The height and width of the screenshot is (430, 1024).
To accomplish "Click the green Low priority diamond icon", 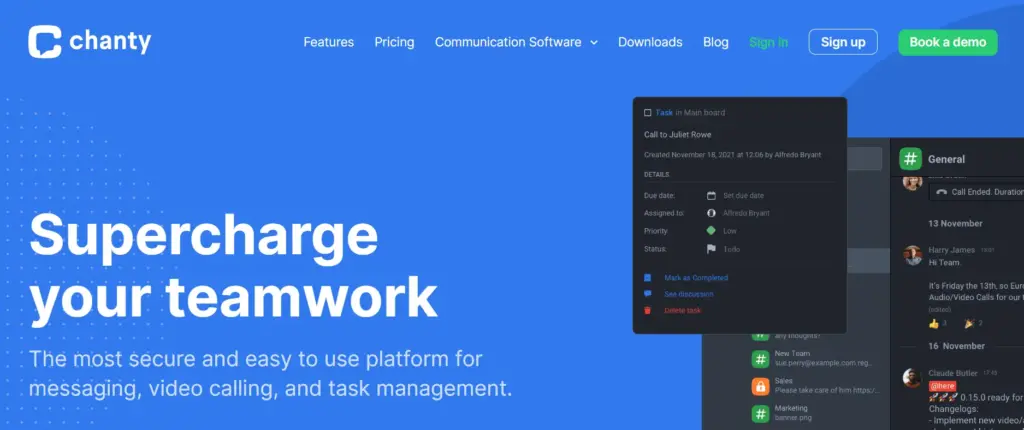I will pyautogui.click(x=711, y=231).
